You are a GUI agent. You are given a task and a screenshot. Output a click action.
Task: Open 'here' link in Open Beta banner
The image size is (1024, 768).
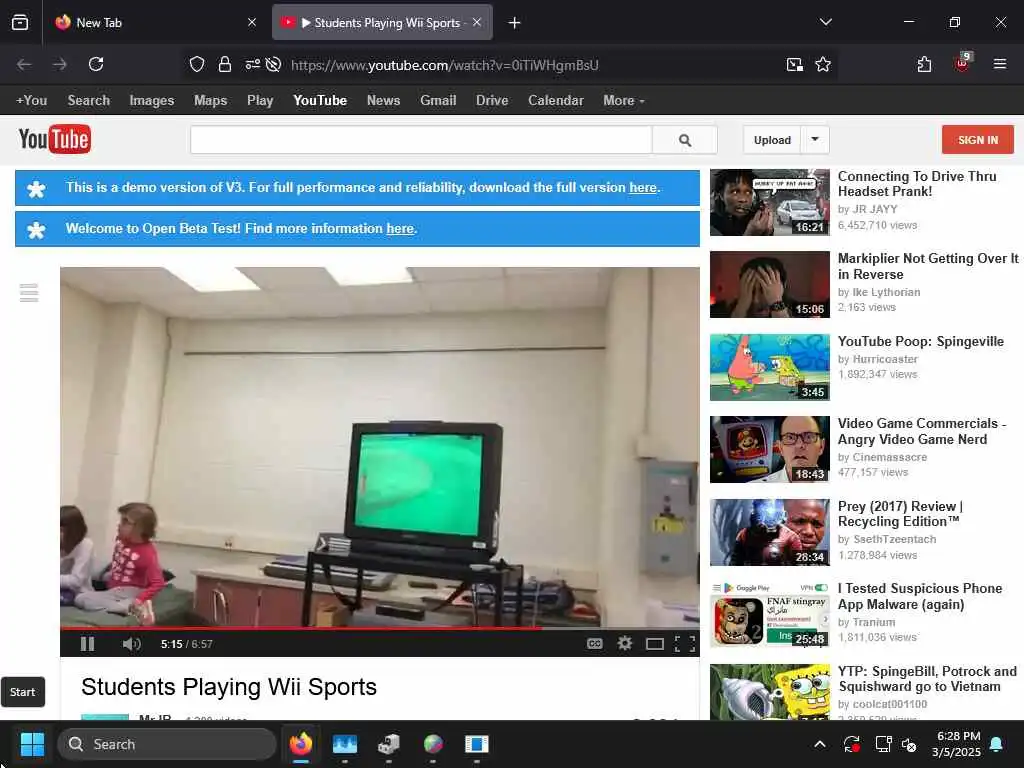pyautogui.click(x=400, y=229)
